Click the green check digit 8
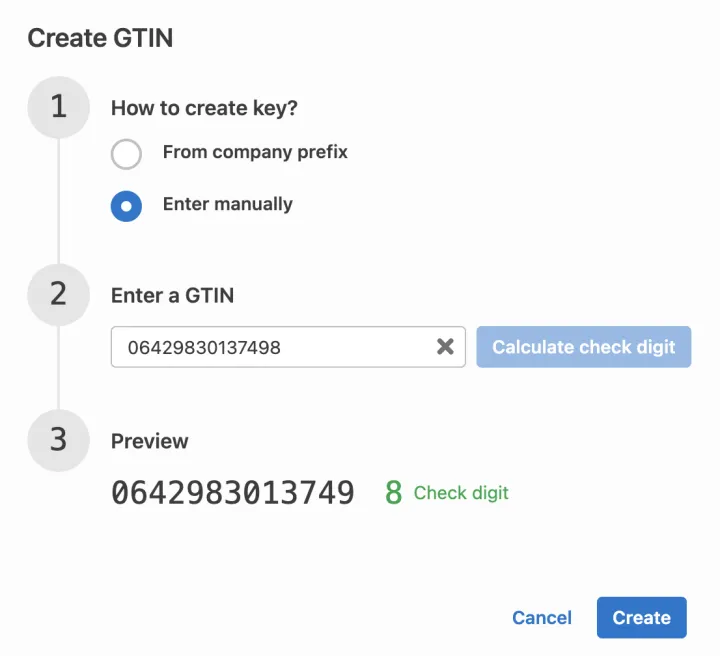This screenshot has height=656, width=720. point(393,493)
